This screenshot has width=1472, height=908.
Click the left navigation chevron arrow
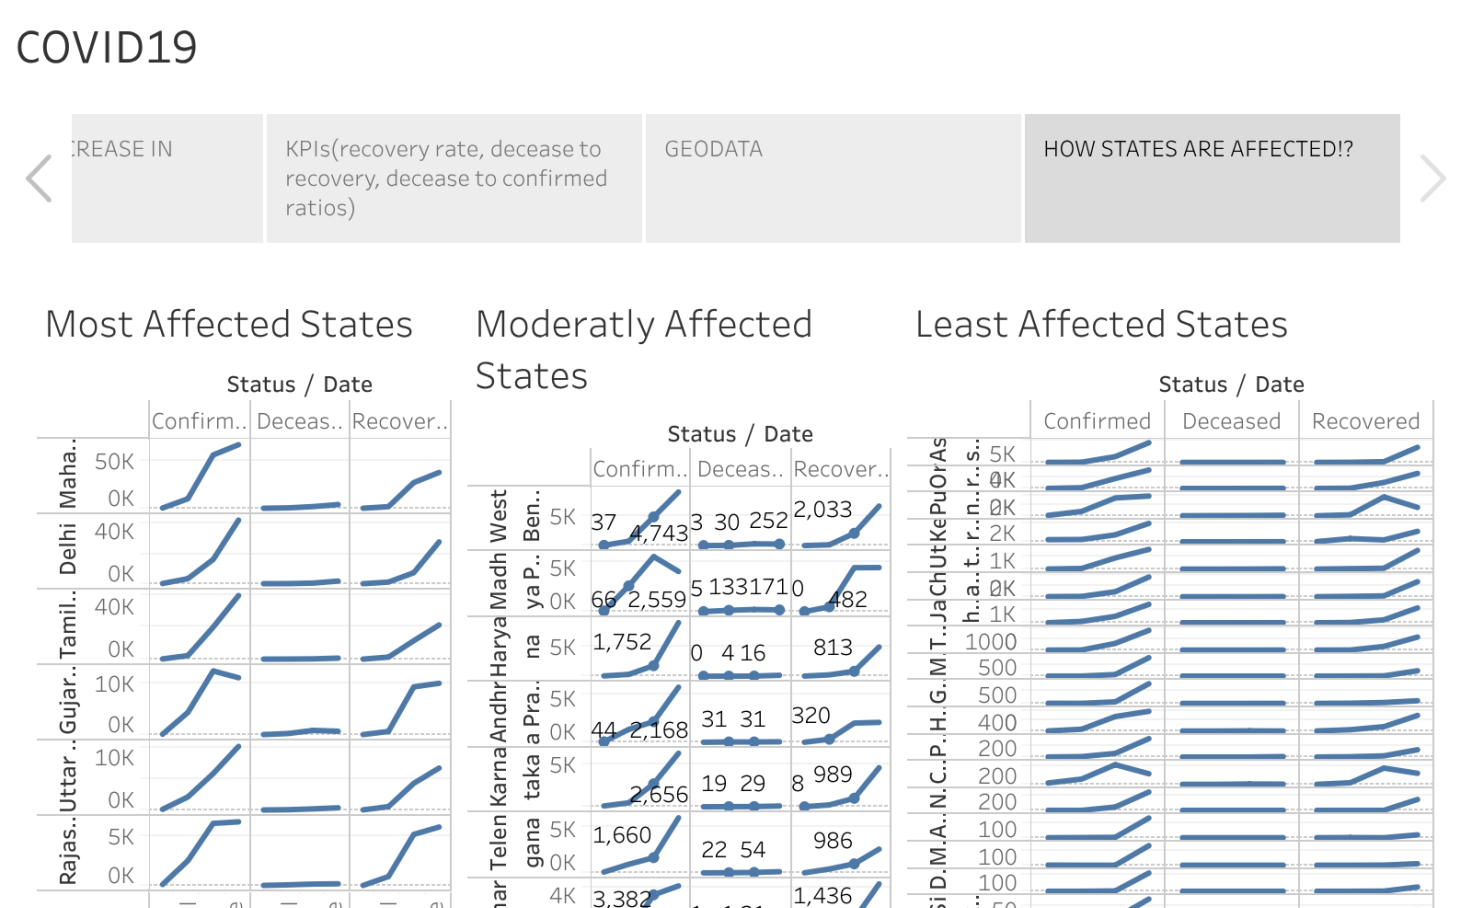pos(38,177)
